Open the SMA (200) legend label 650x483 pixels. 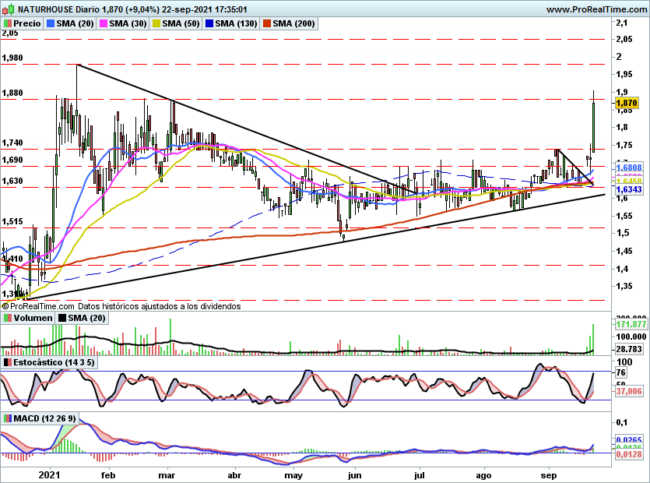[294, 24]
